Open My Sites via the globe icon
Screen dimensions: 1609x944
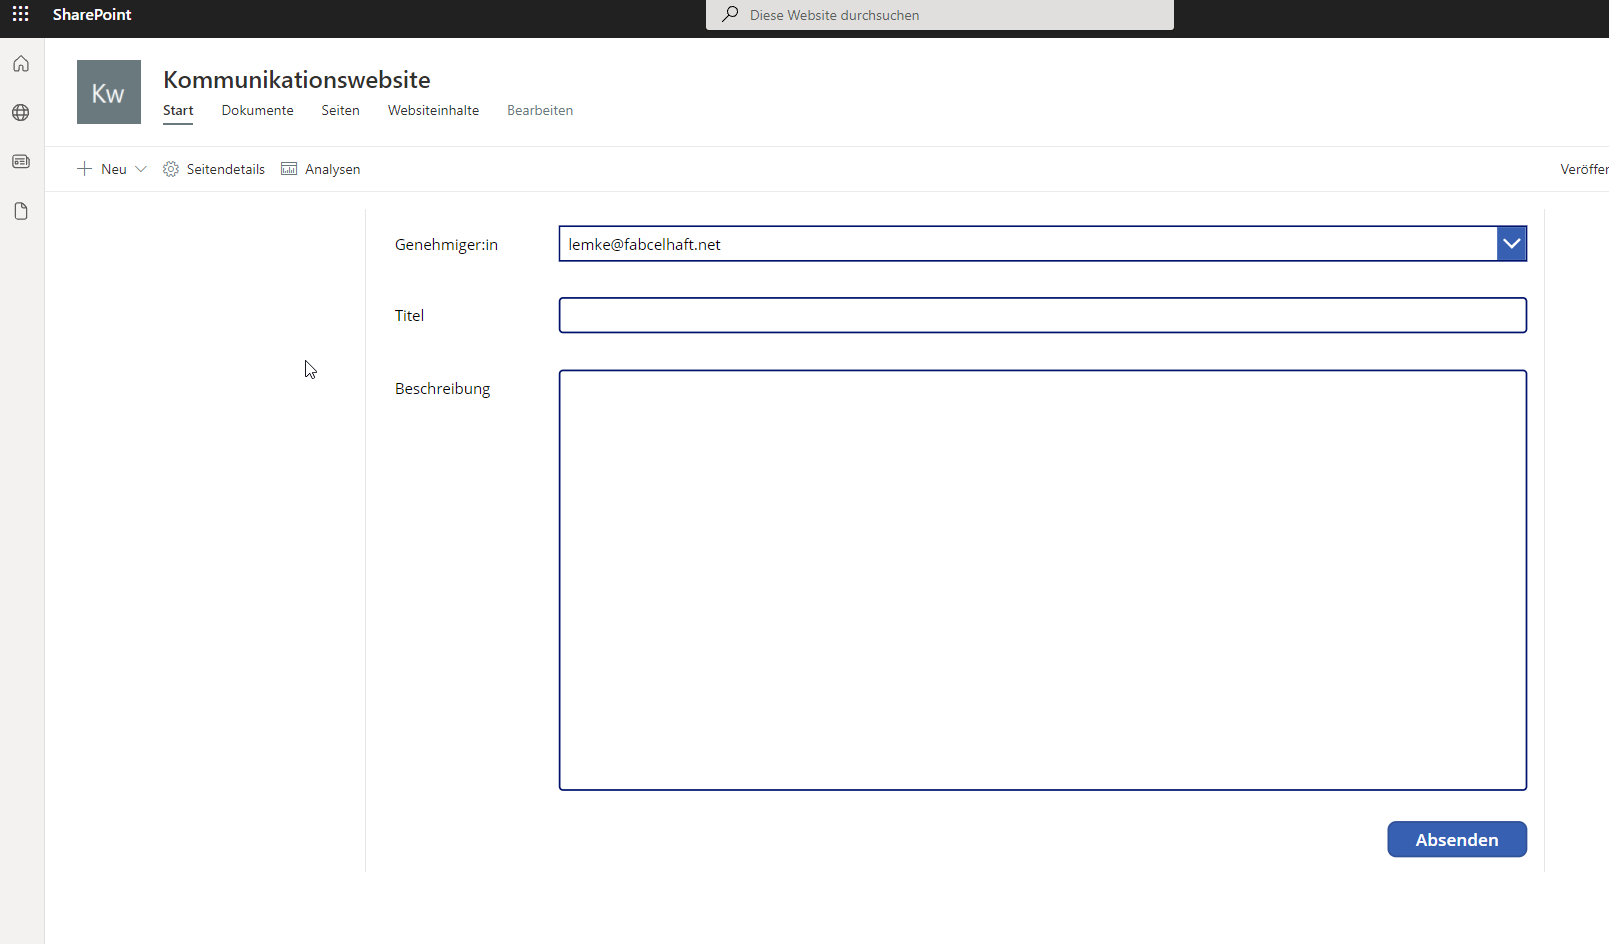20,112
